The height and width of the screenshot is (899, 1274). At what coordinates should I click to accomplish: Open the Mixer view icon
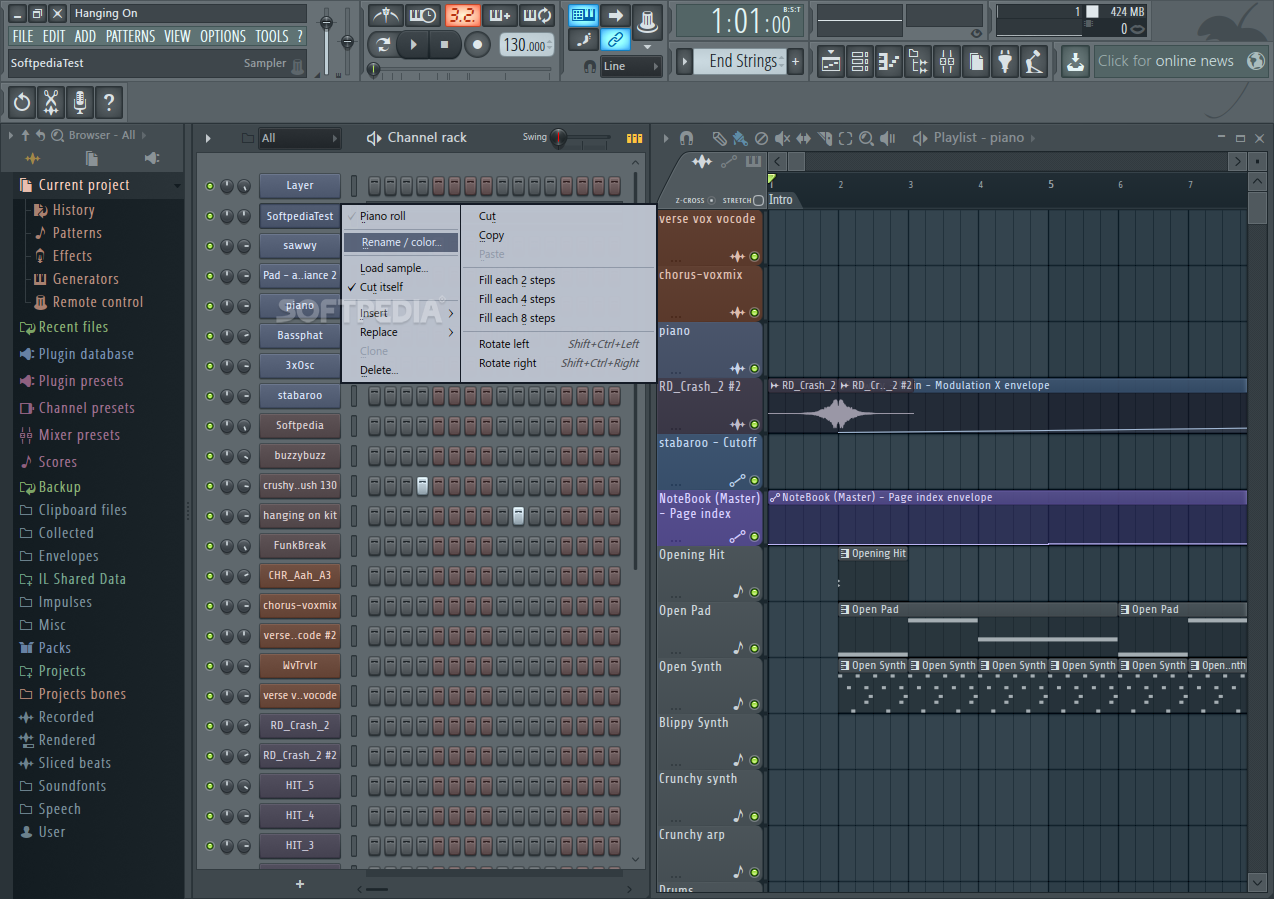[947, 62]
